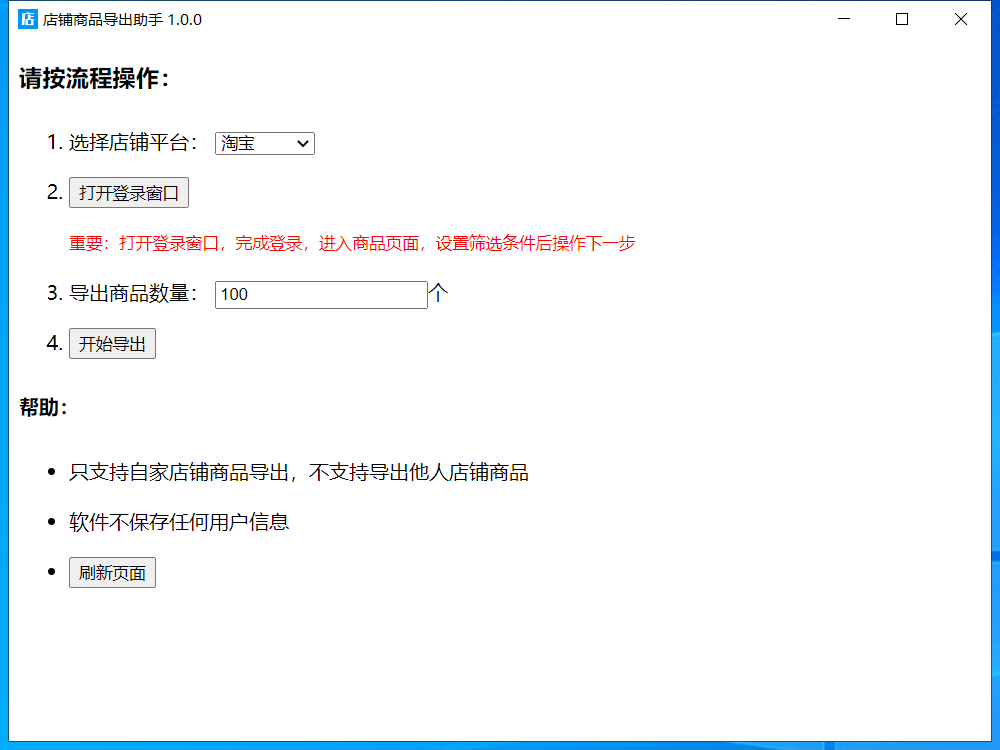Start export with 开始导出 button
Screen dimensions: 1000x750
112,344
